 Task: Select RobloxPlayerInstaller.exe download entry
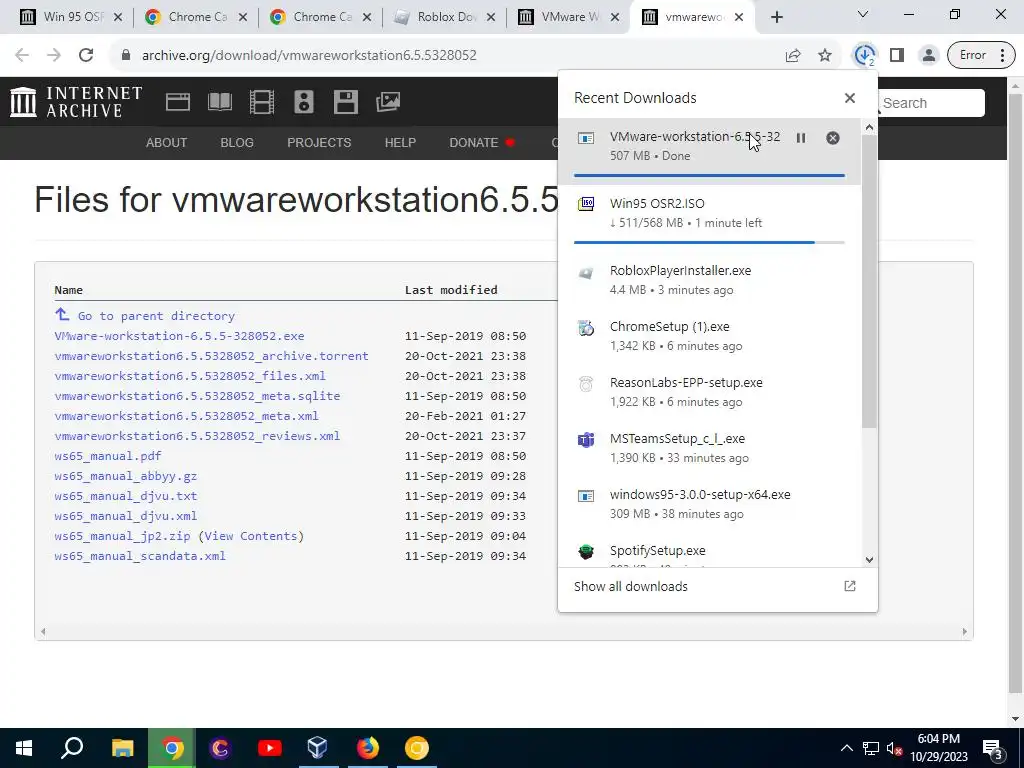pyautogui.click(x=709, y=280)
